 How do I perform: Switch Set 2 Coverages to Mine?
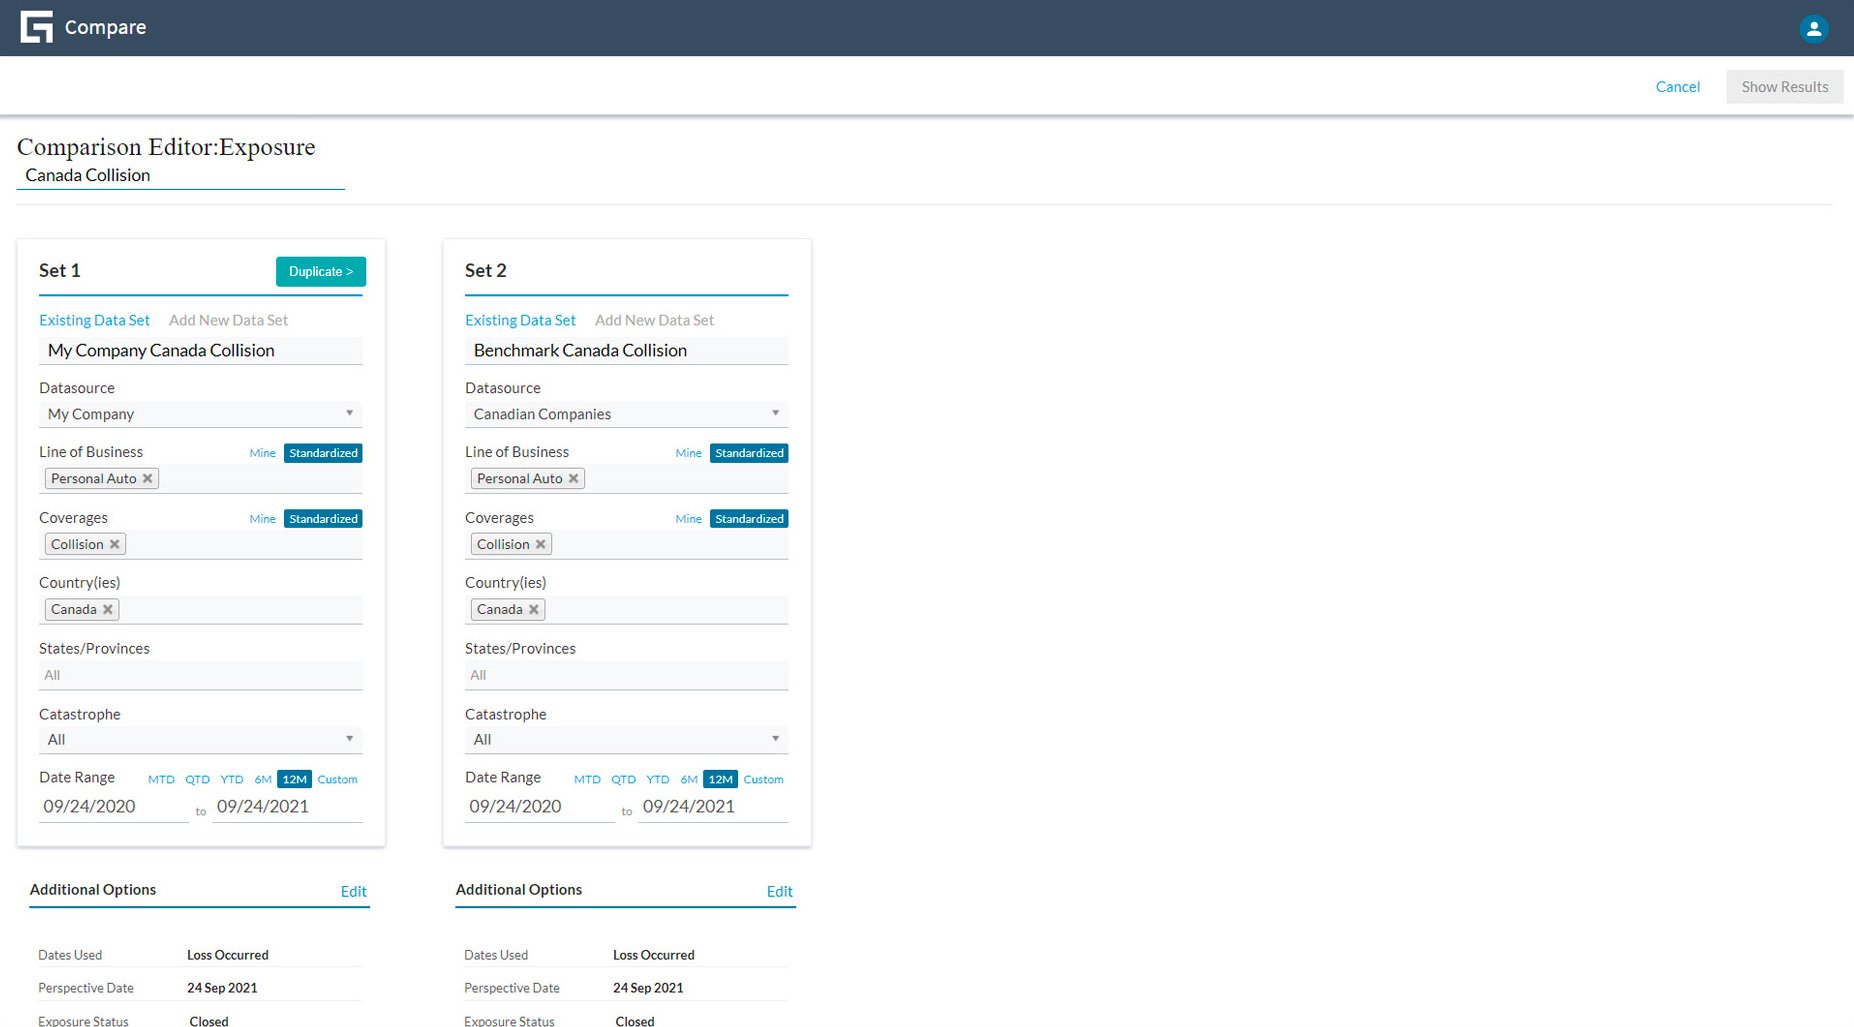point(688,518)
